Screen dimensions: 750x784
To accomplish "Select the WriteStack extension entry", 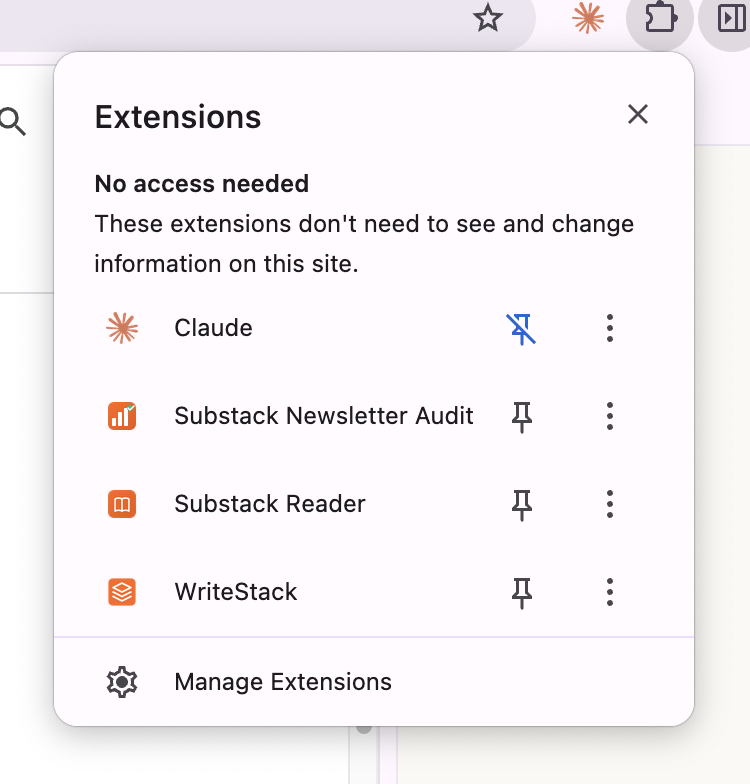I will click(236, 592).
